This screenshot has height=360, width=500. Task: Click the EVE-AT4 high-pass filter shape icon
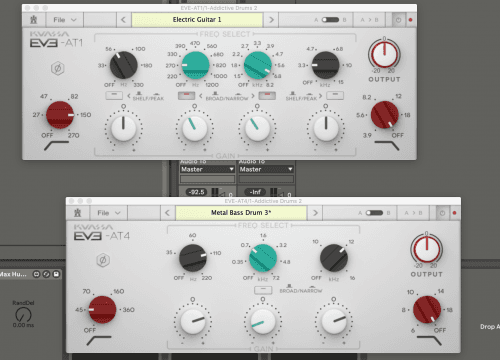(99, 340)
